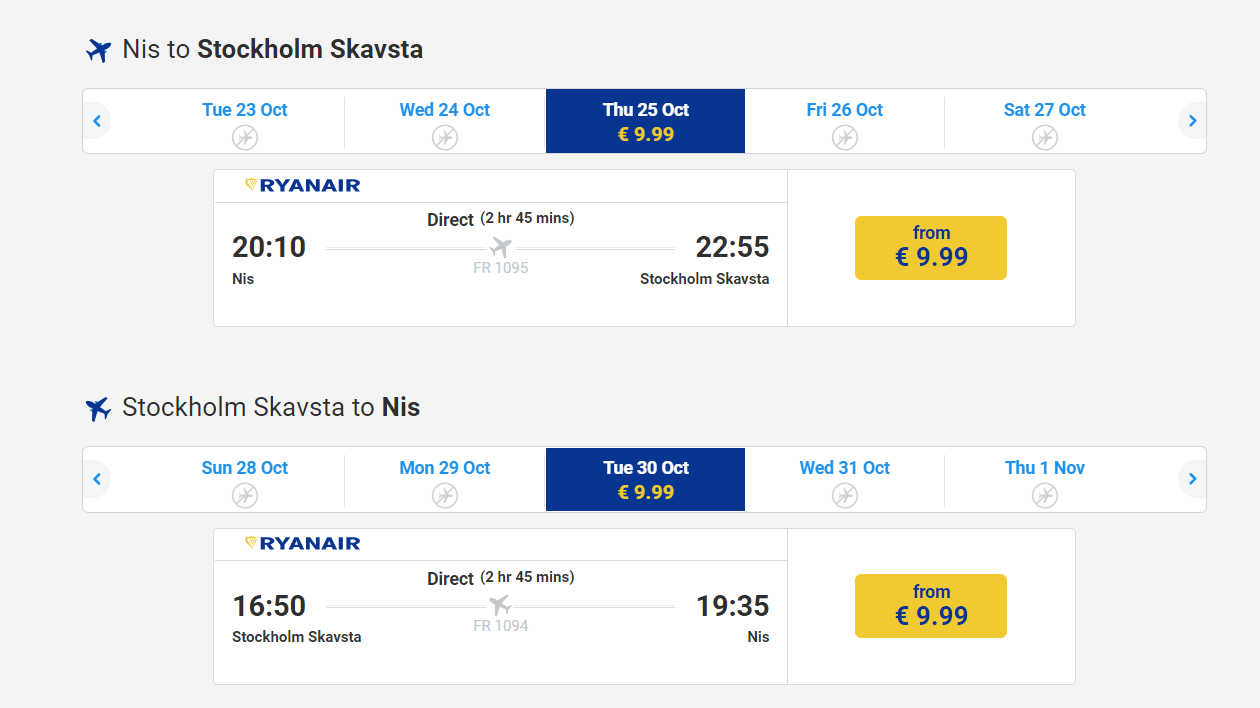
Task: Click the no-flight icon under Thu 1 Nov
Action: pyautogui.click(x=1045, y=495)
